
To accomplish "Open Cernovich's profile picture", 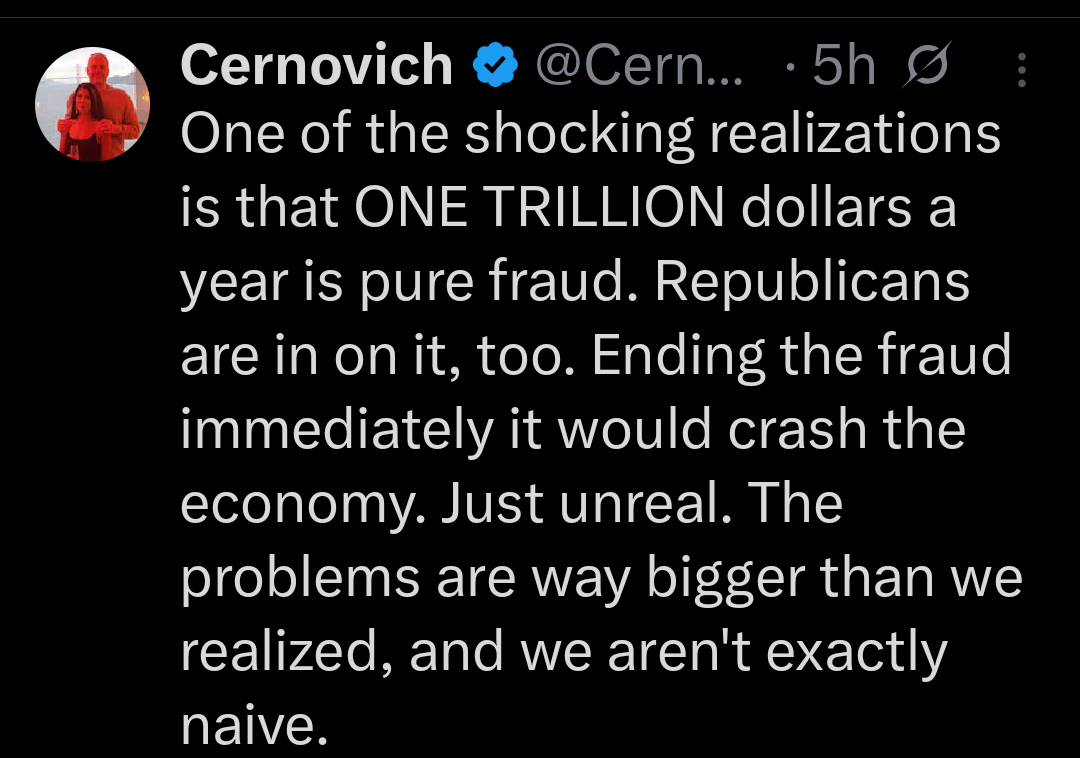I will coord(92,105).
